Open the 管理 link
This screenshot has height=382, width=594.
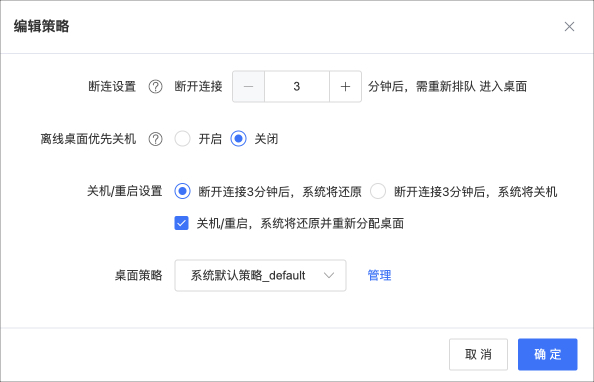[x=379, y=275]
